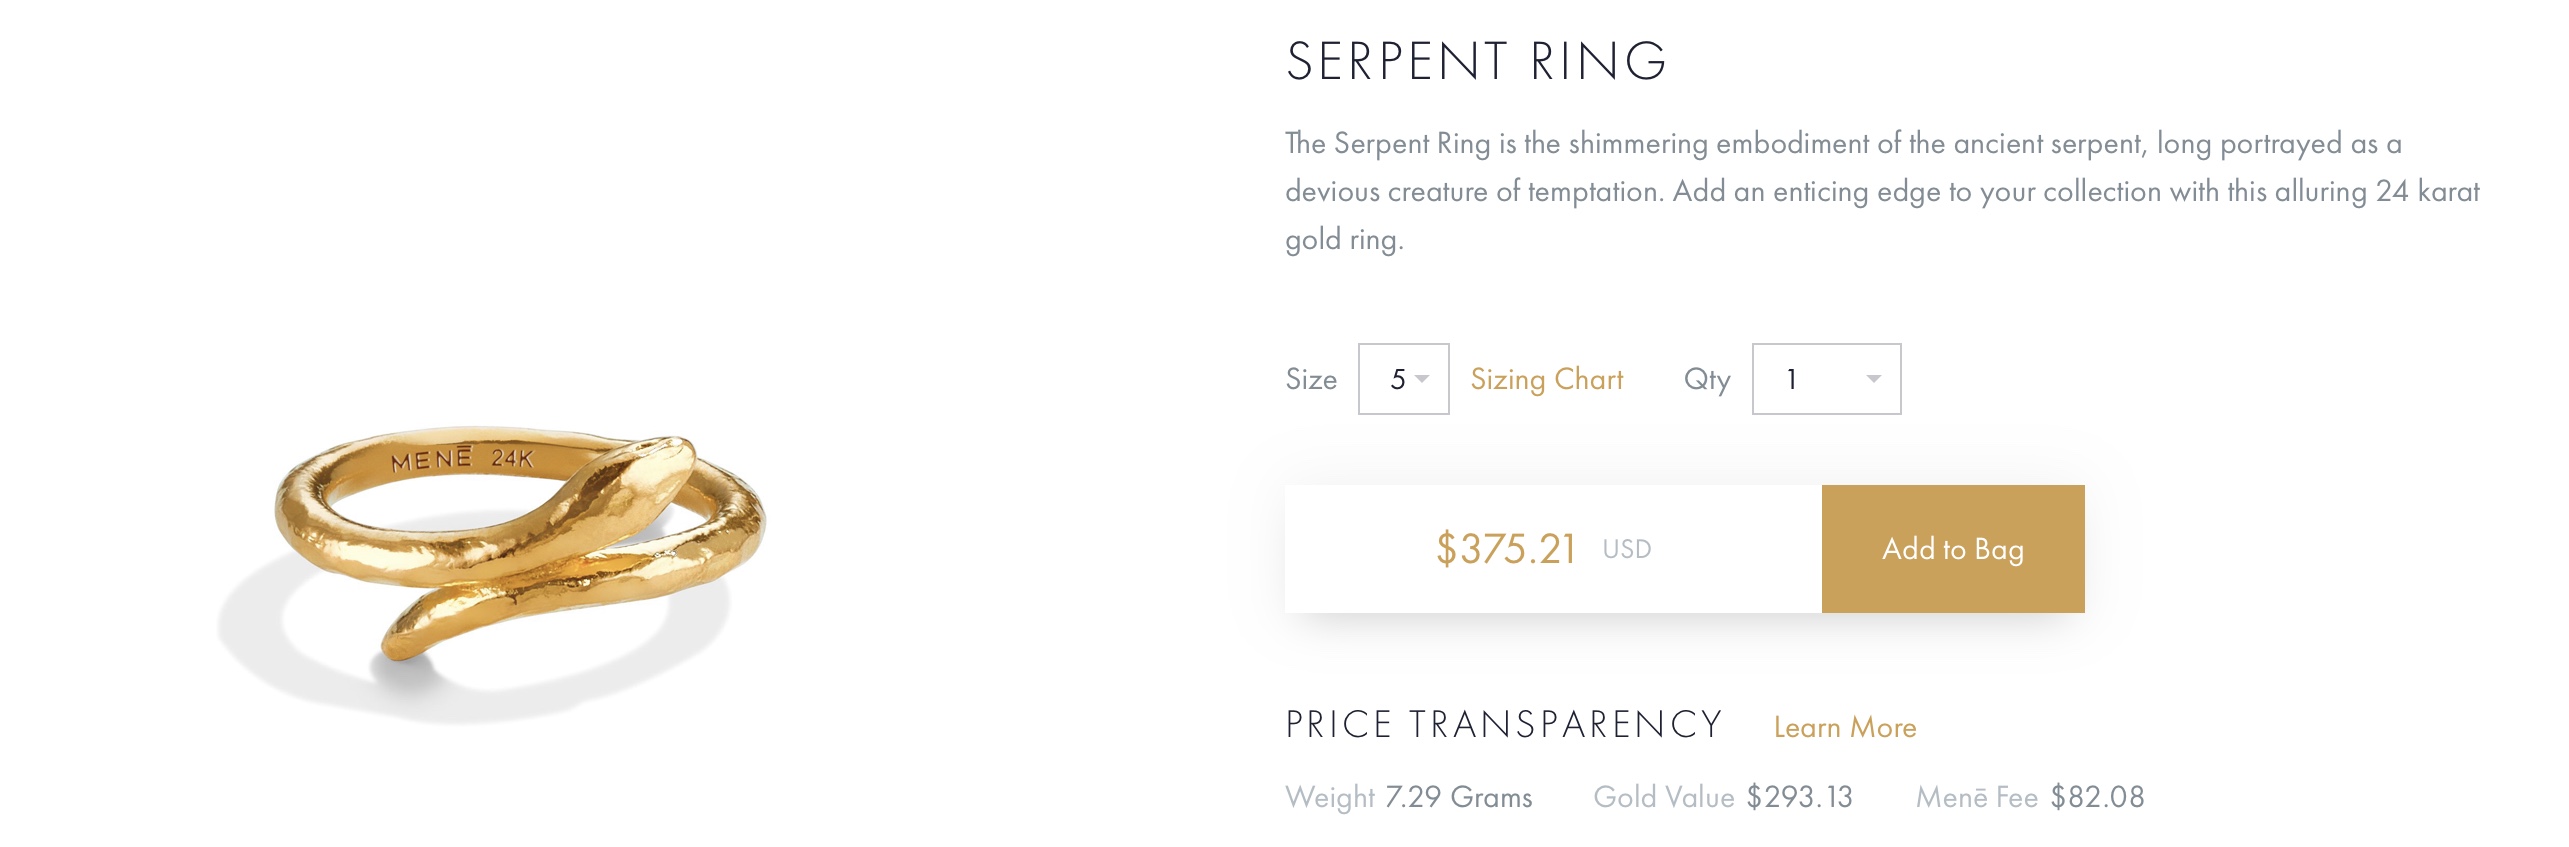Click the Size label
The image size is (2569, 847).
tap(1310, 380)
